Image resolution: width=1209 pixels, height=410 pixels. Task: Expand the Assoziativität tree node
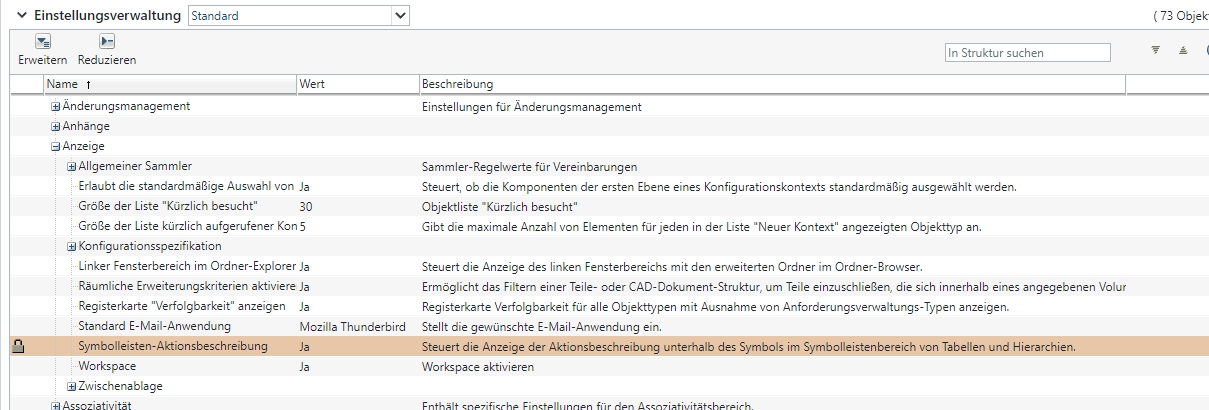[x=56, y=406]
